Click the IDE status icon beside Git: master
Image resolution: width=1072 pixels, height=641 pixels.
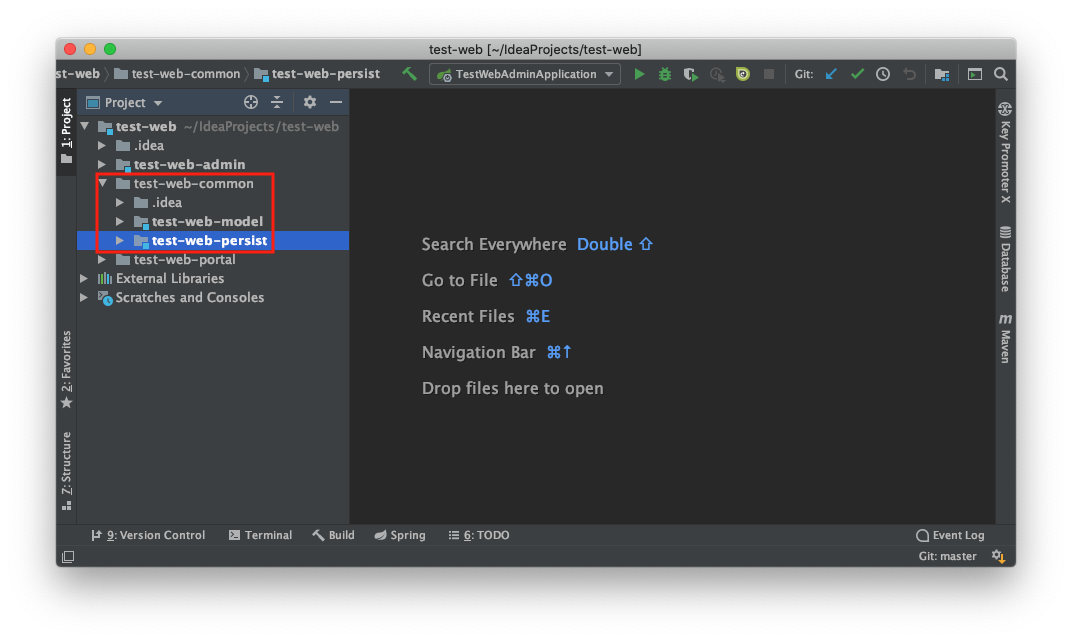[x=998, y=556]
